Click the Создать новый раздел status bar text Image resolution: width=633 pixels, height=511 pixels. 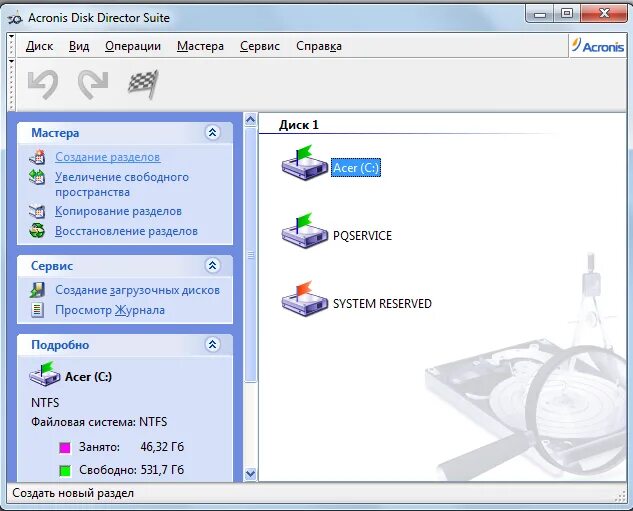[73, 493]
